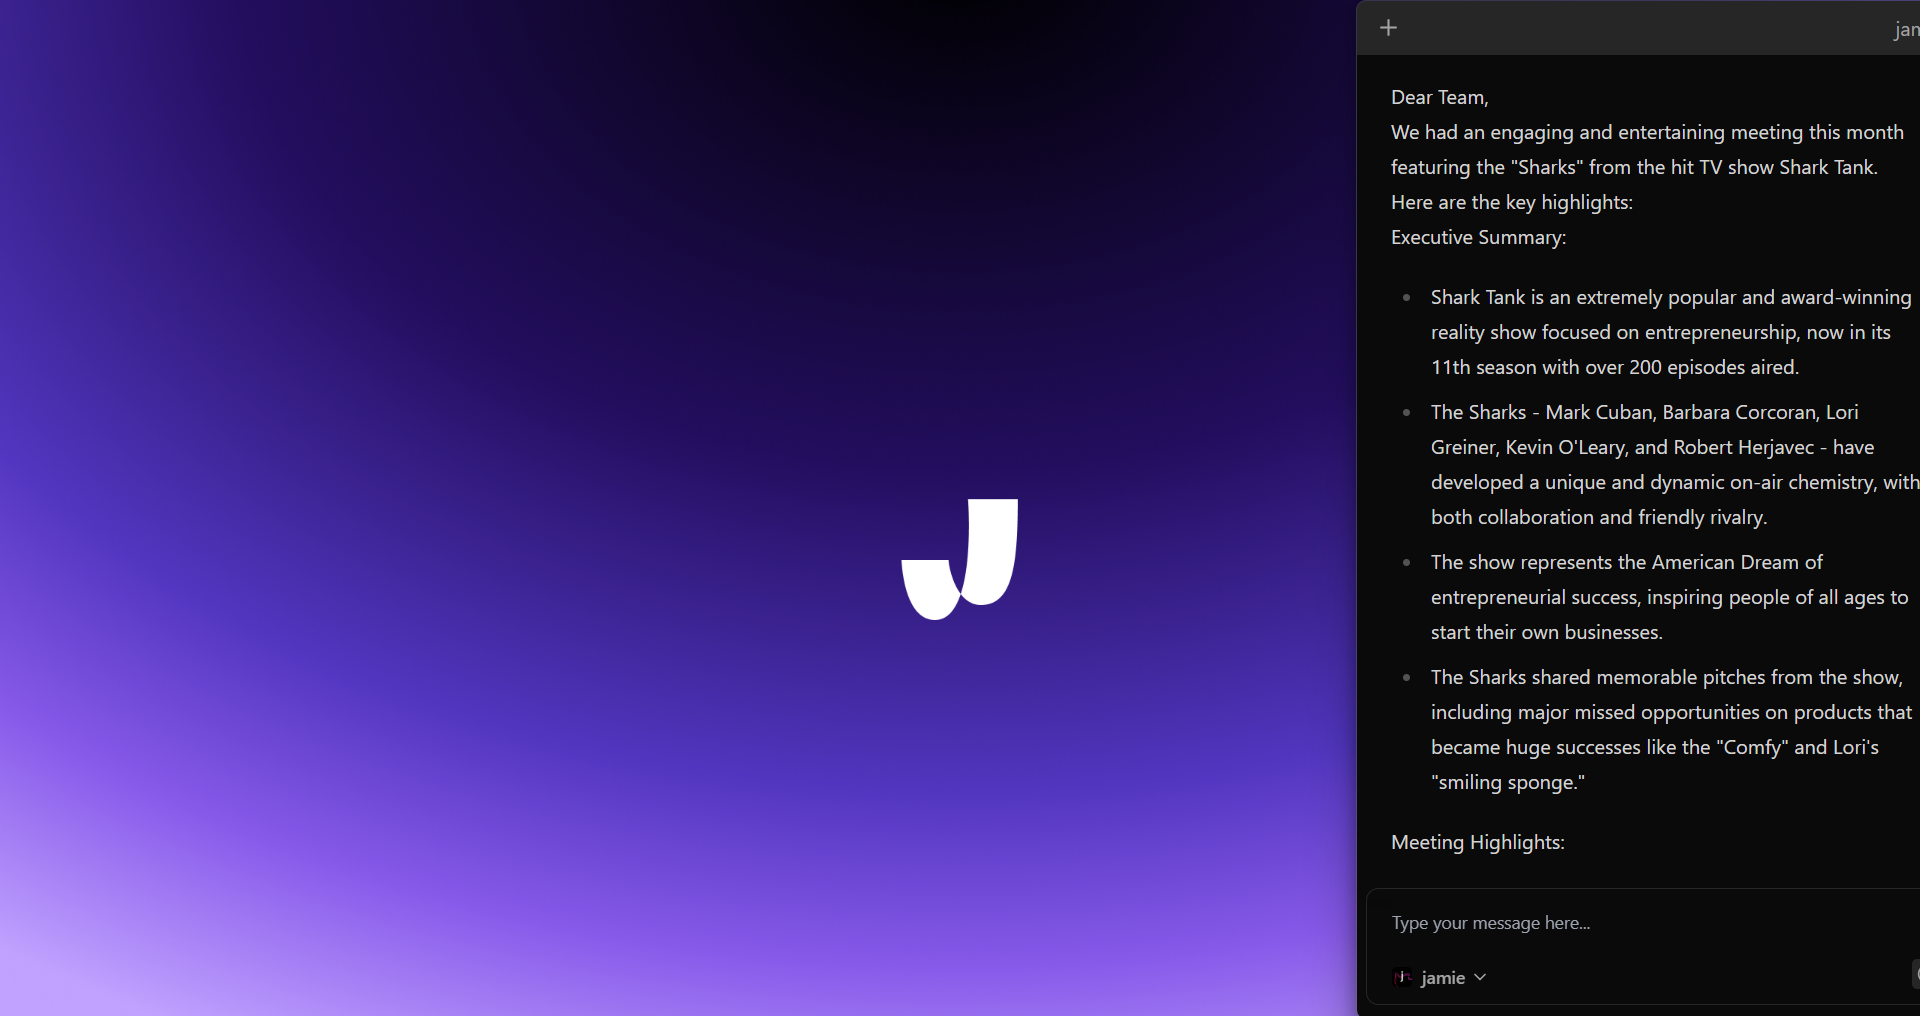1920x1016 pixels.
Task: Click the bullet about Shark Tank's 11th season
Action: pos(1671,332)
